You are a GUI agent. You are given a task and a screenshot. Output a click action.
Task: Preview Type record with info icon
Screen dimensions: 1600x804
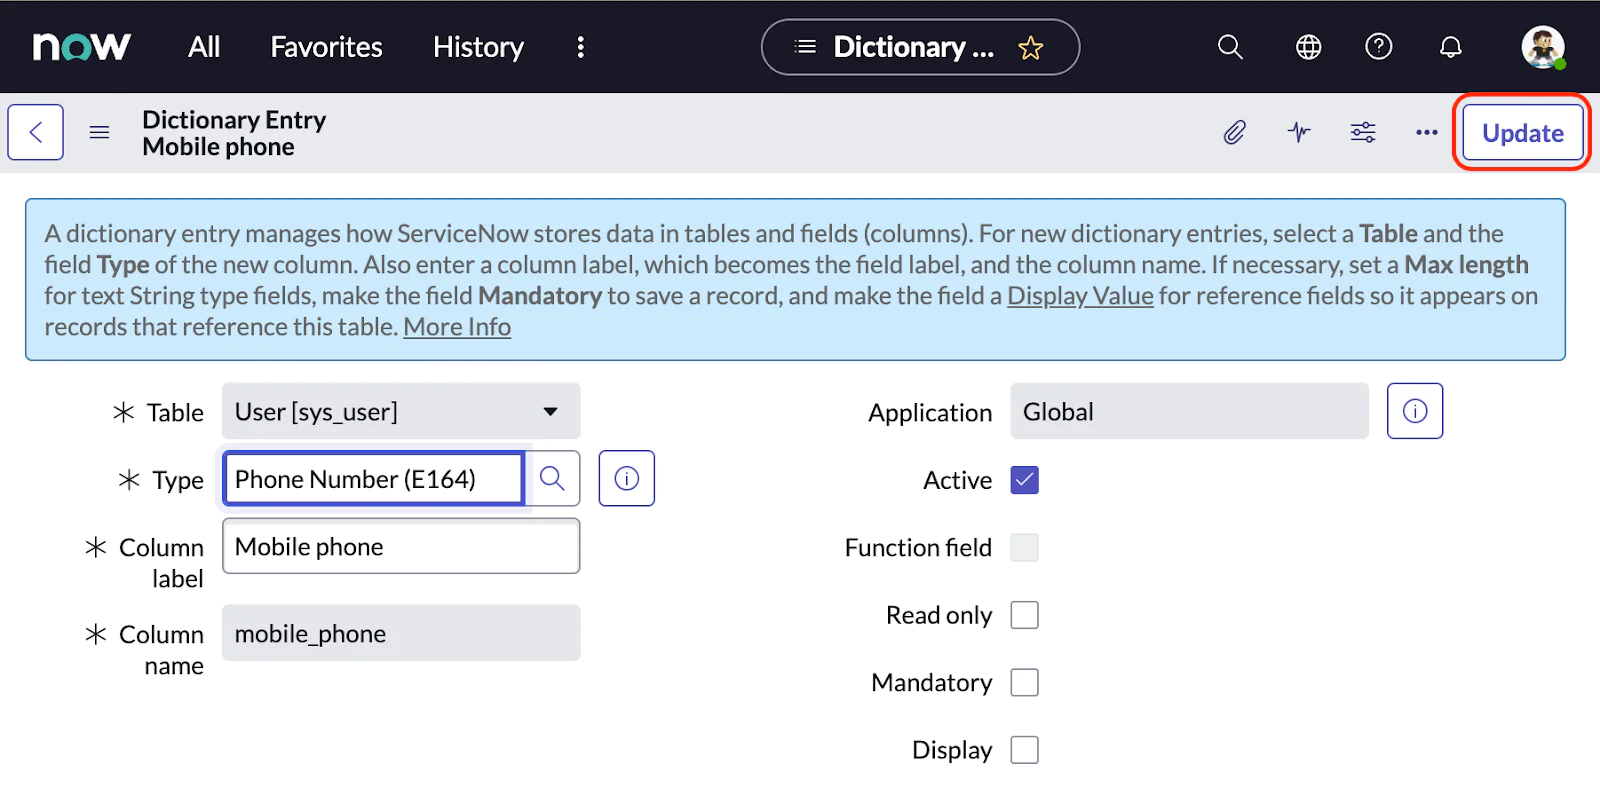point(627,478)
